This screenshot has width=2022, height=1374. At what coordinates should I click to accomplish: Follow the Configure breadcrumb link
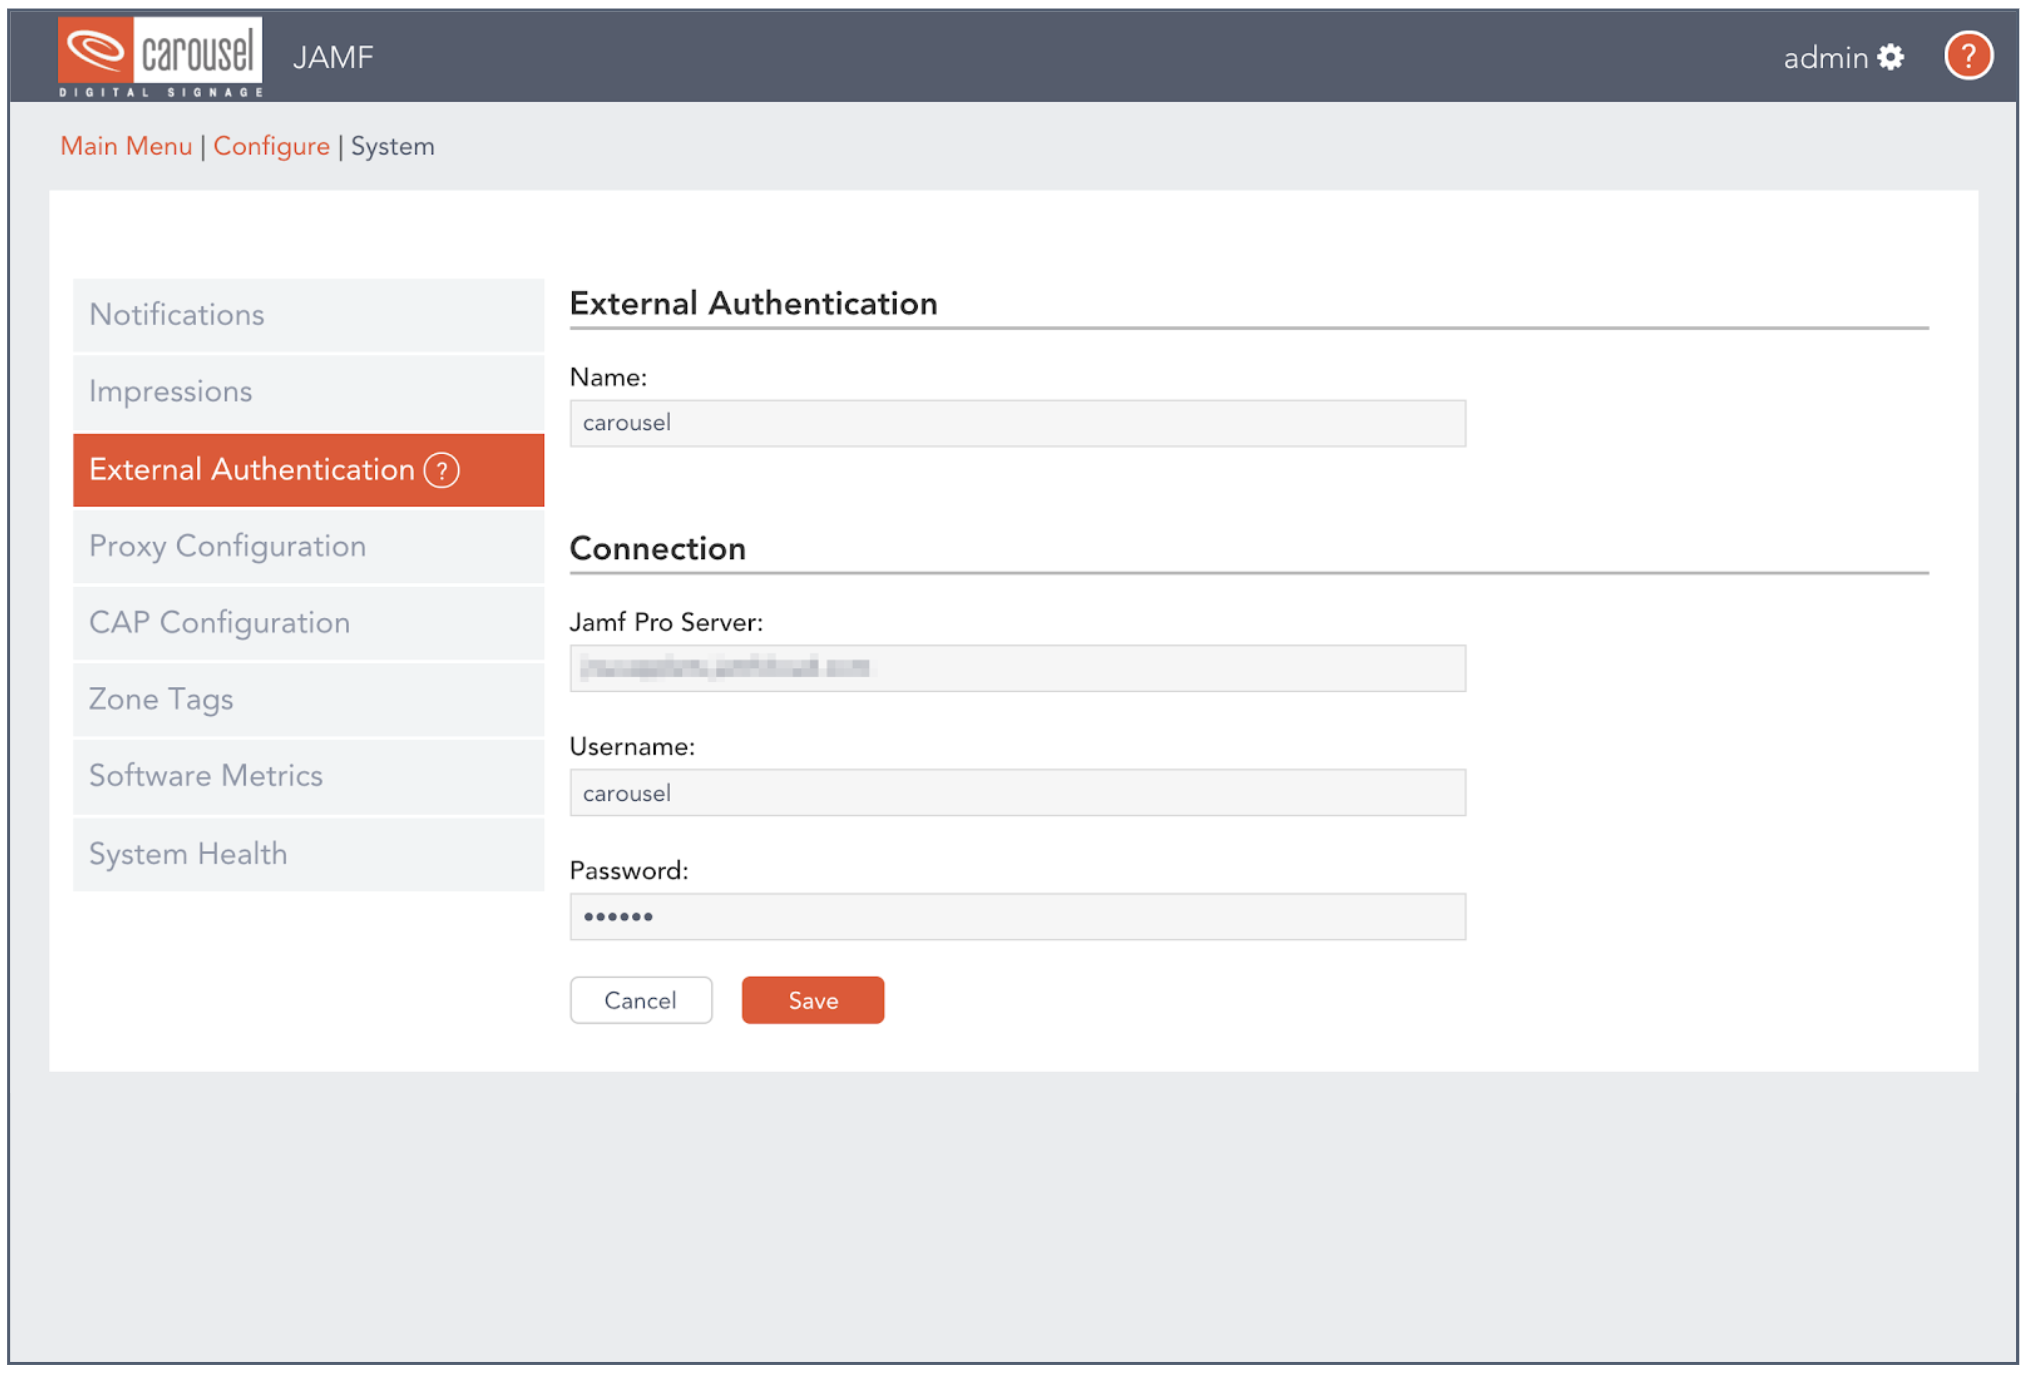271,146
